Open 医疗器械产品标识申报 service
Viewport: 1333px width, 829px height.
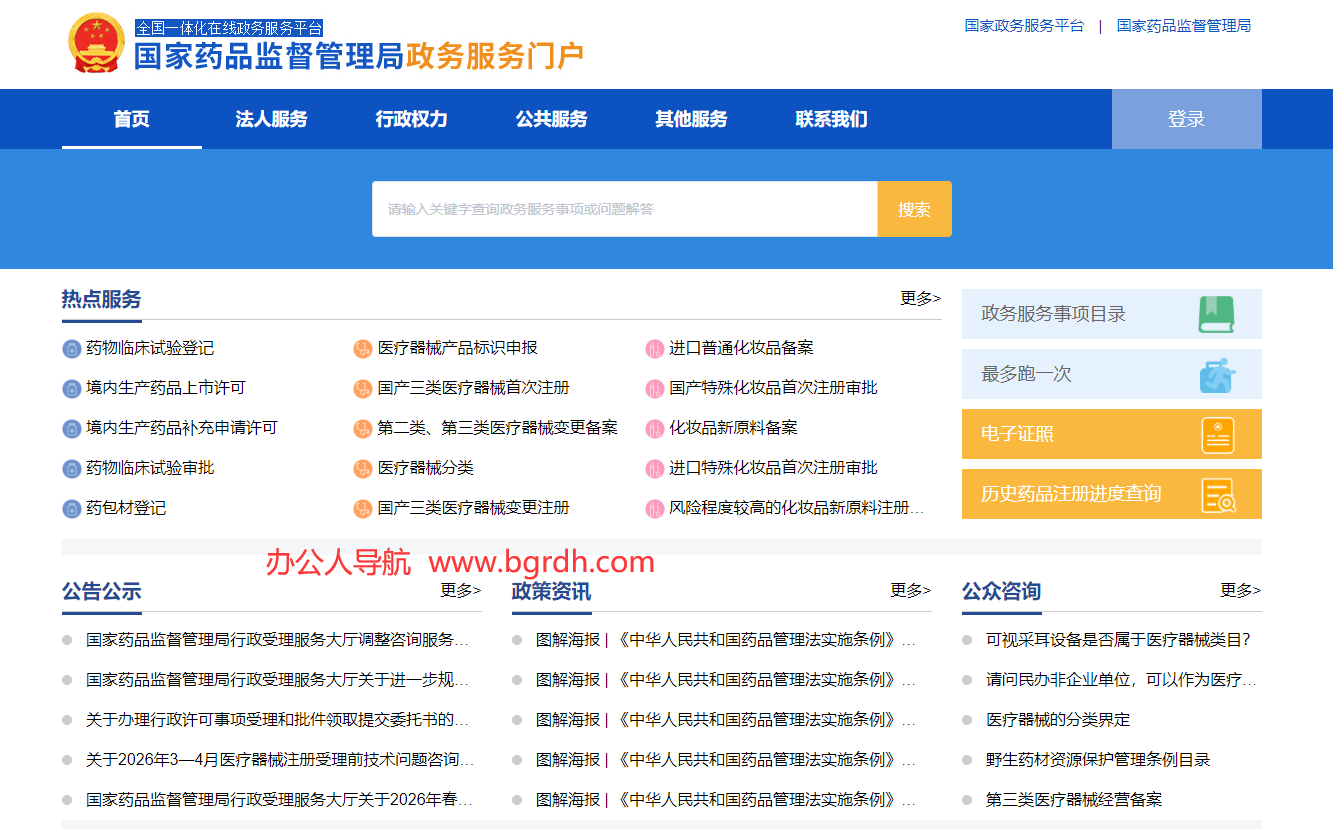458,348
